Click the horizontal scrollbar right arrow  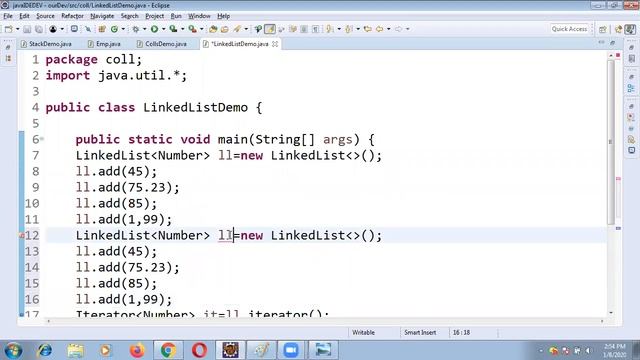coord(602,321)
